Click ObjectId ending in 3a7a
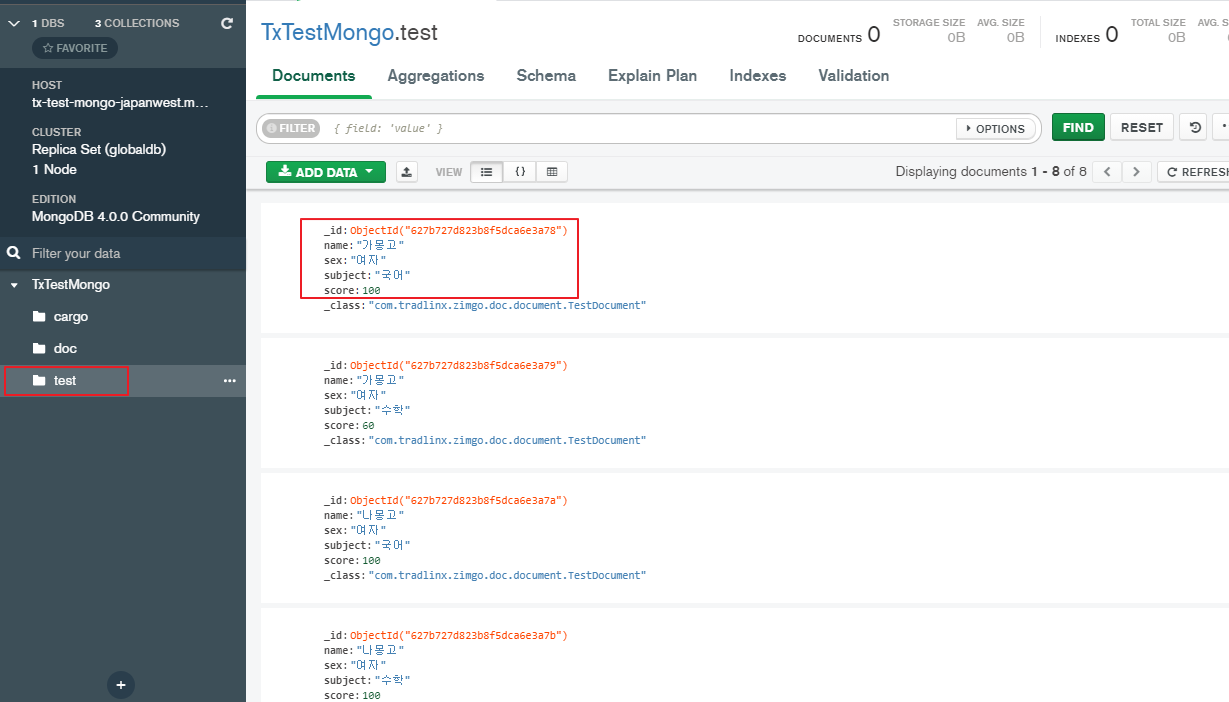Viewport: 1229px width, 702px height. (x=458, y=500)
